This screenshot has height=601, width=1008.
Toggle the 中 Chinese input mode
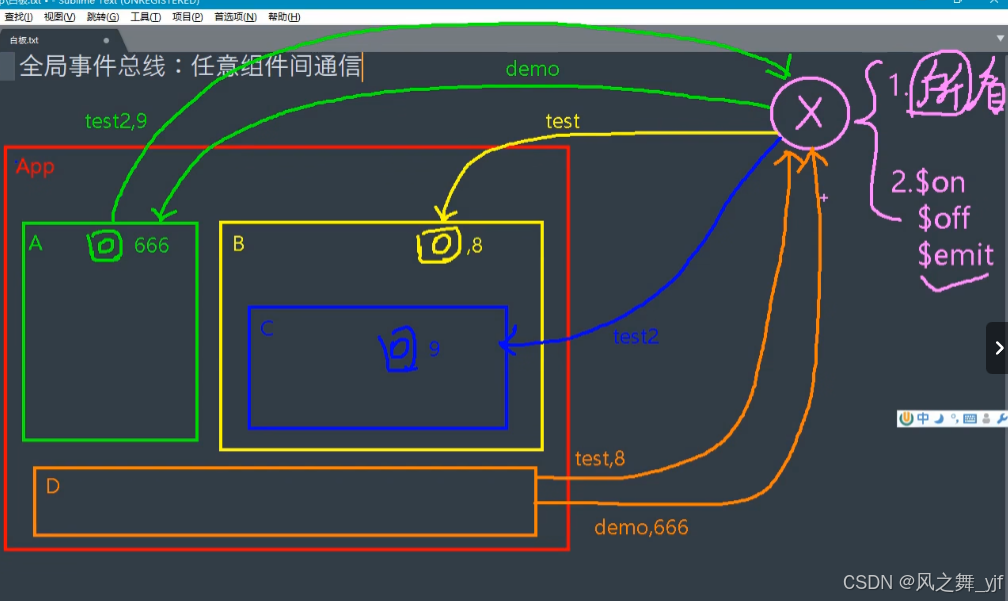tap(923, 418)
